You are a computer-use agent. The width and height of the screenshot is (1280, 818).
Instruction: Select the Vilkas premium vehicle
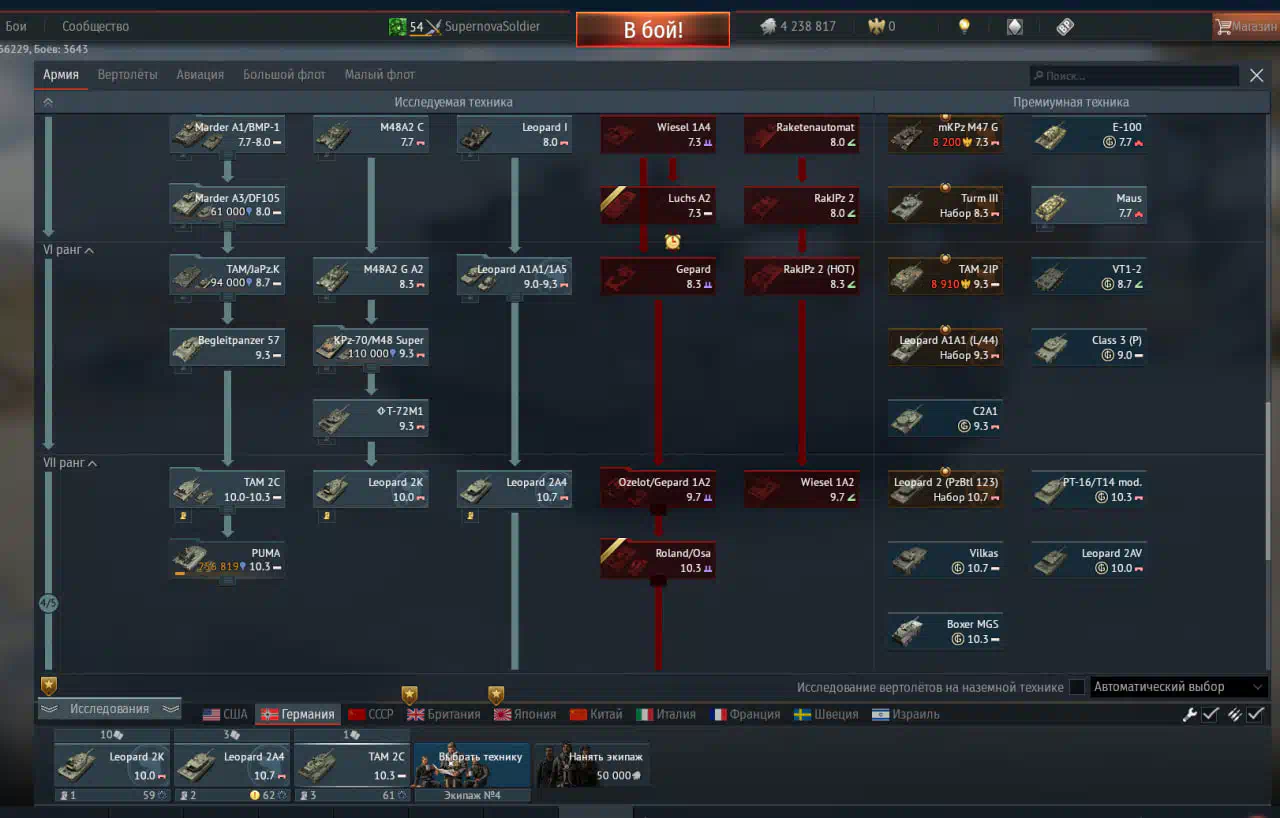tap(946, 560)
